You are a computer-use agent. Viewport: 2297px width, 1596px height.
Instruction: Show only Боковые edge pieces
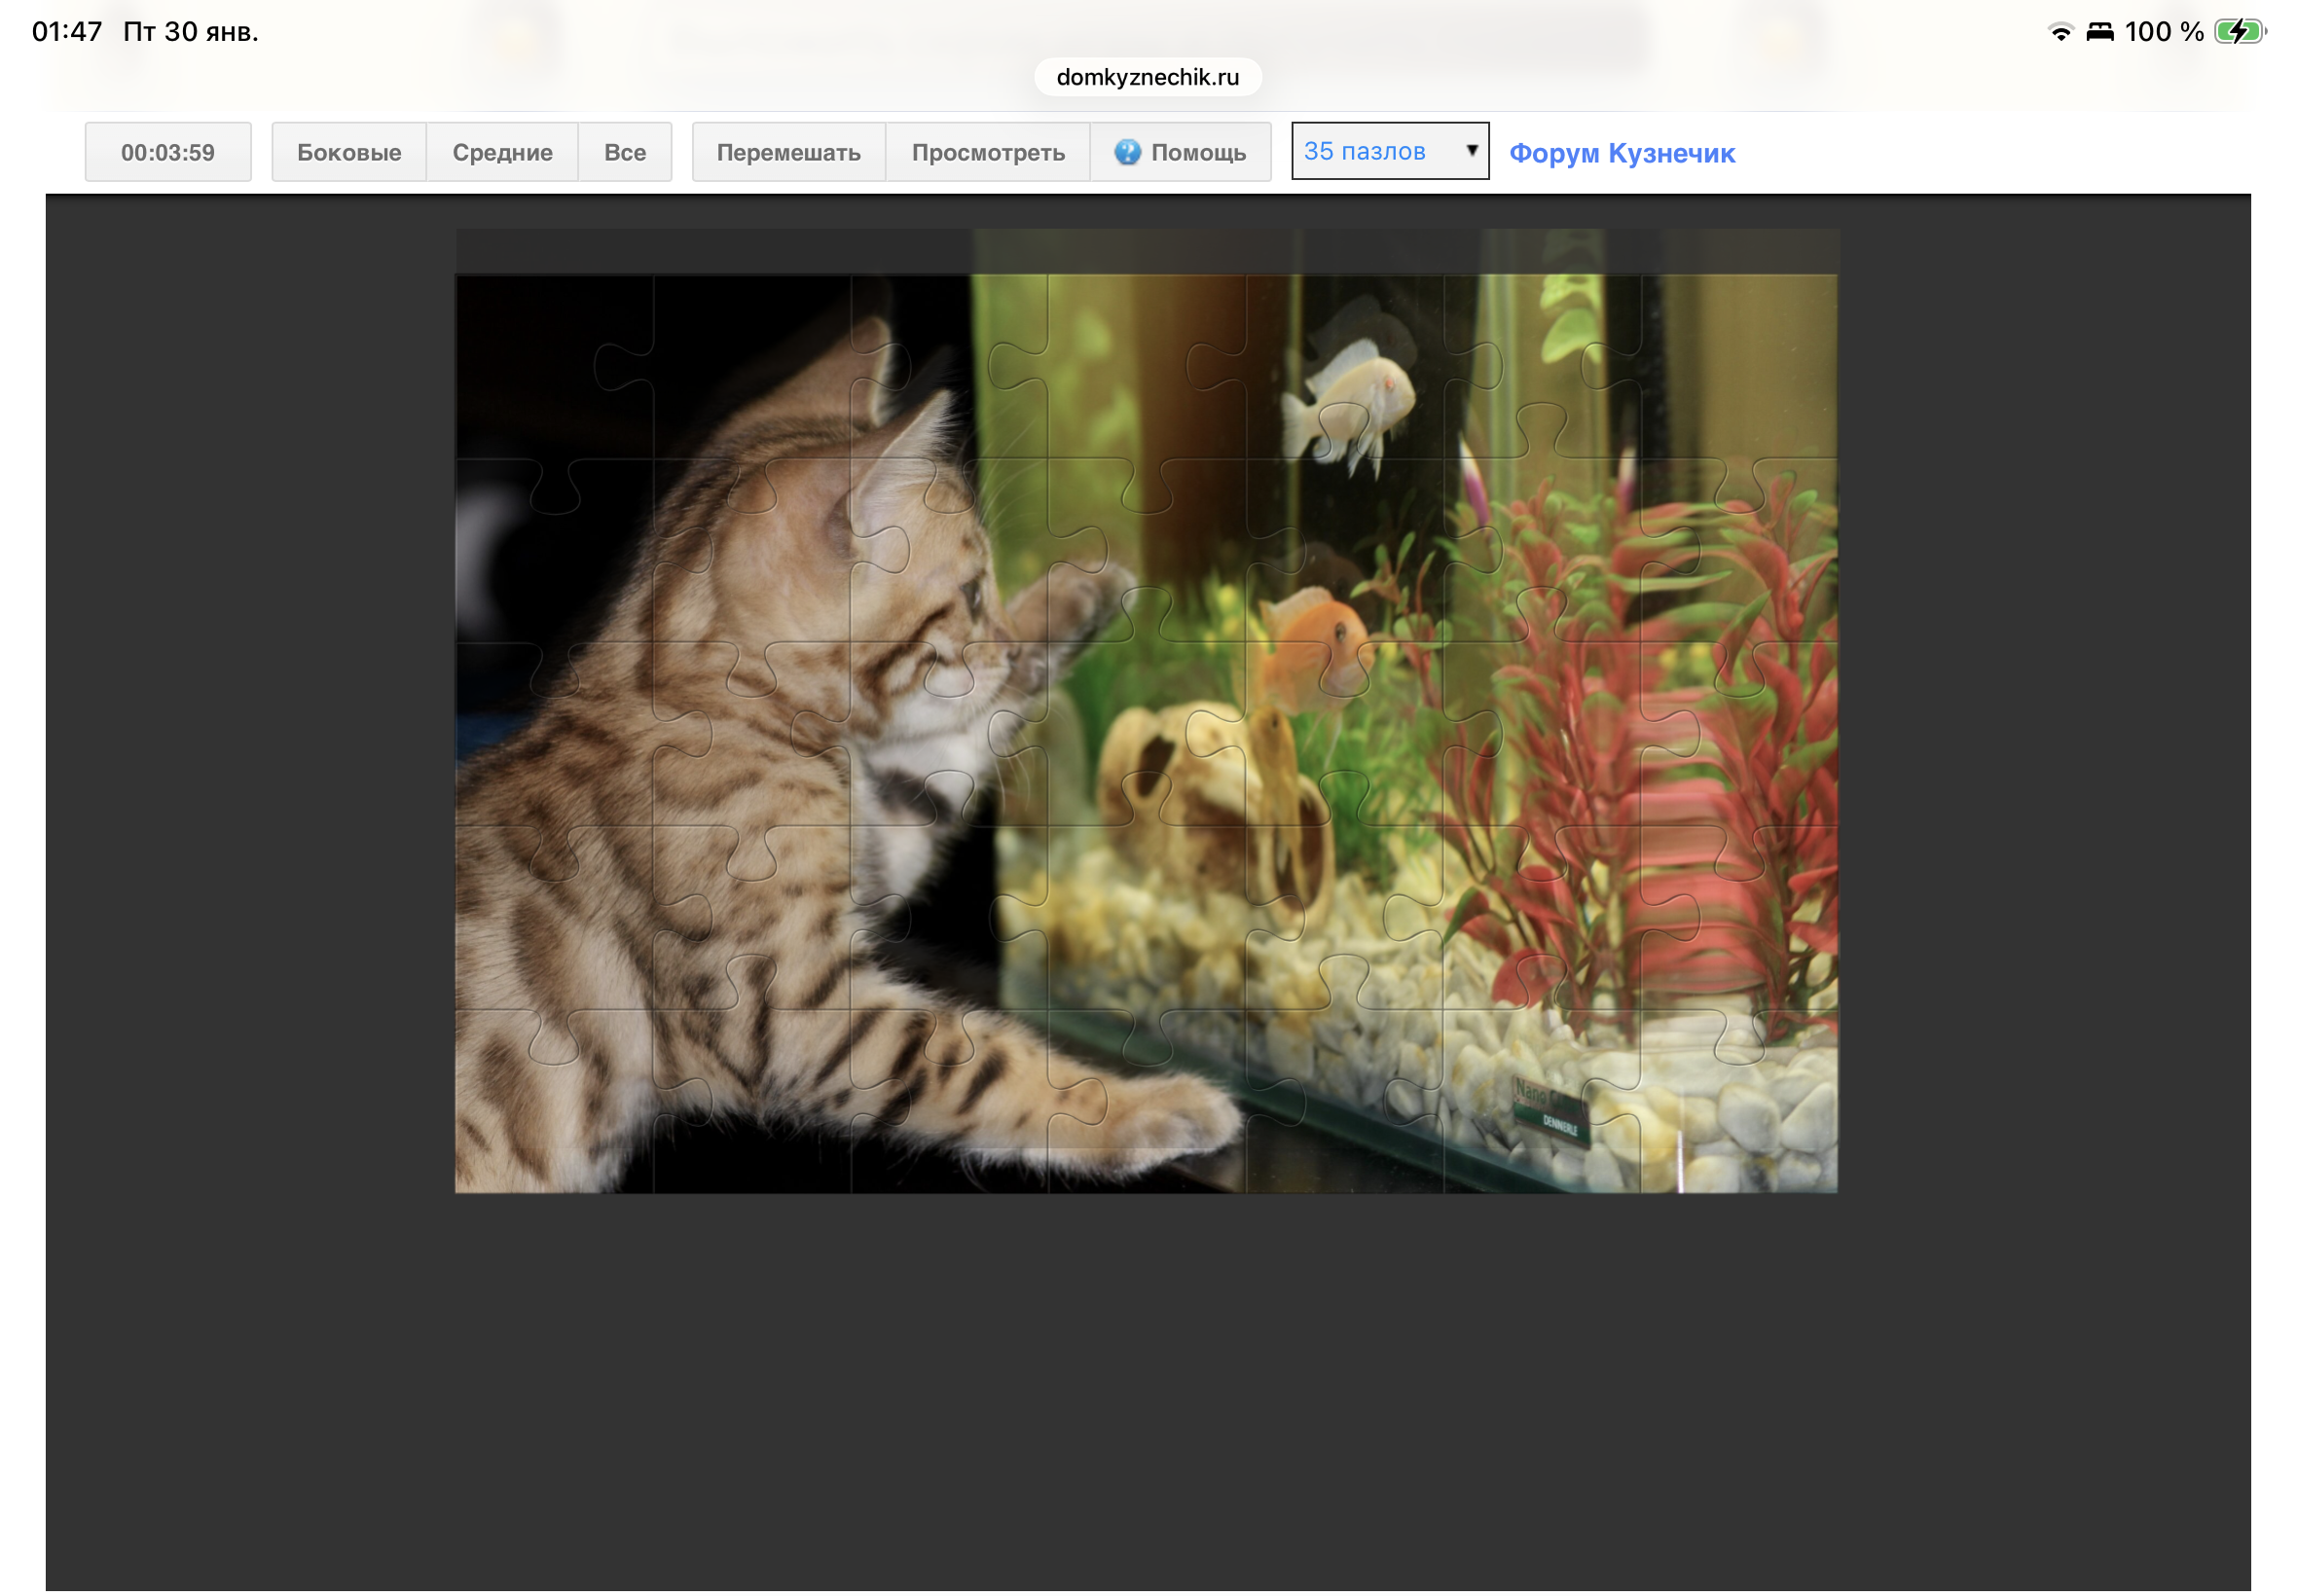point(349,152)
